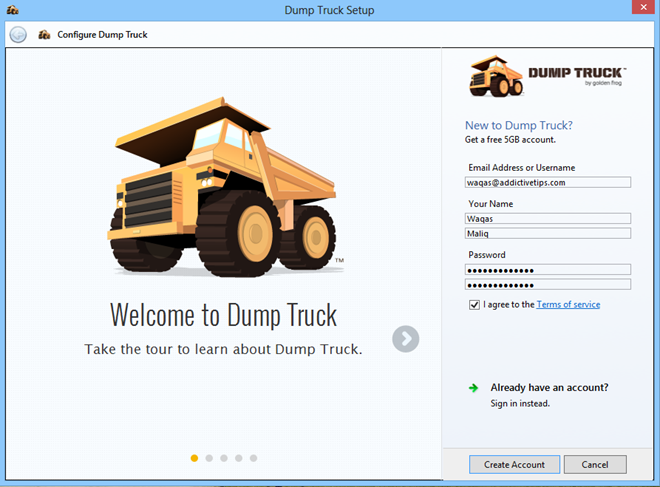Select the second tour page dot

pos(209,458)
